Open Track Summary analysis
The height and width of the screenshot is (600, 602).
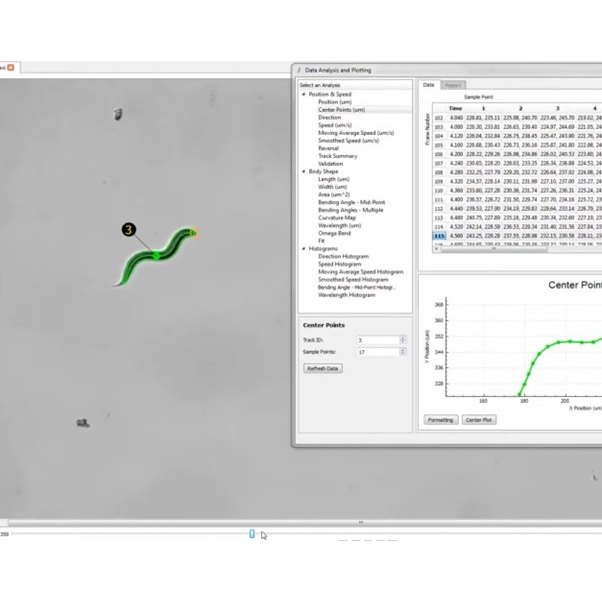click(x=337, y=156)
